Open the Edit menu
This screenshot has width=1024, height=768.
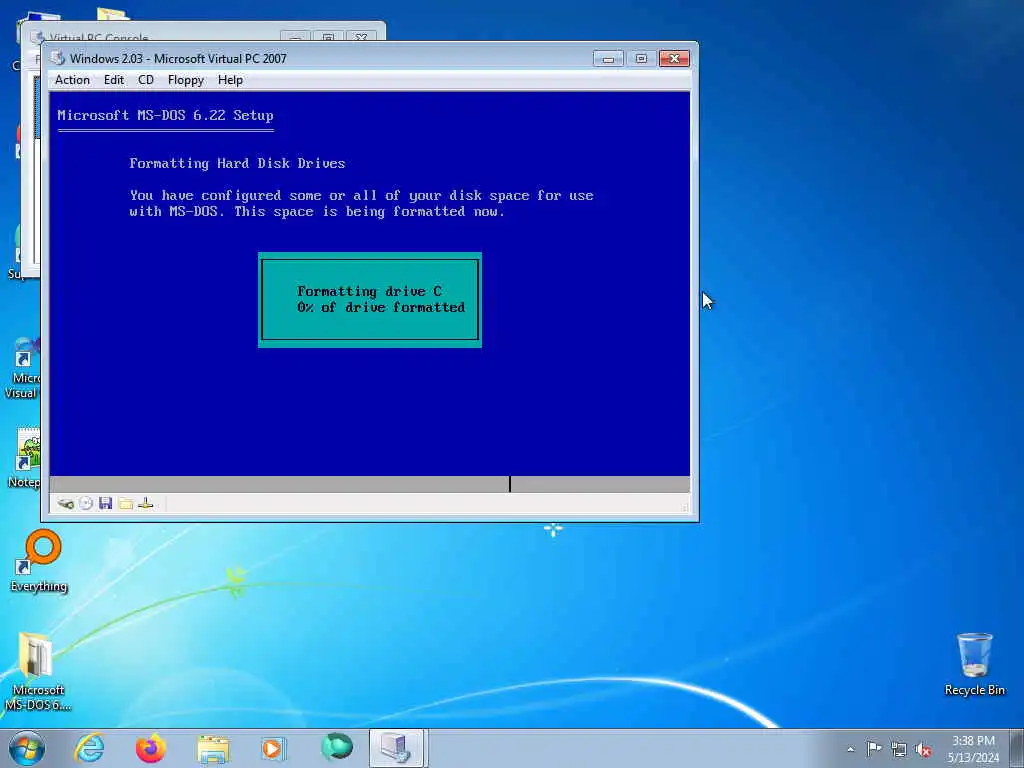[114, 80]
